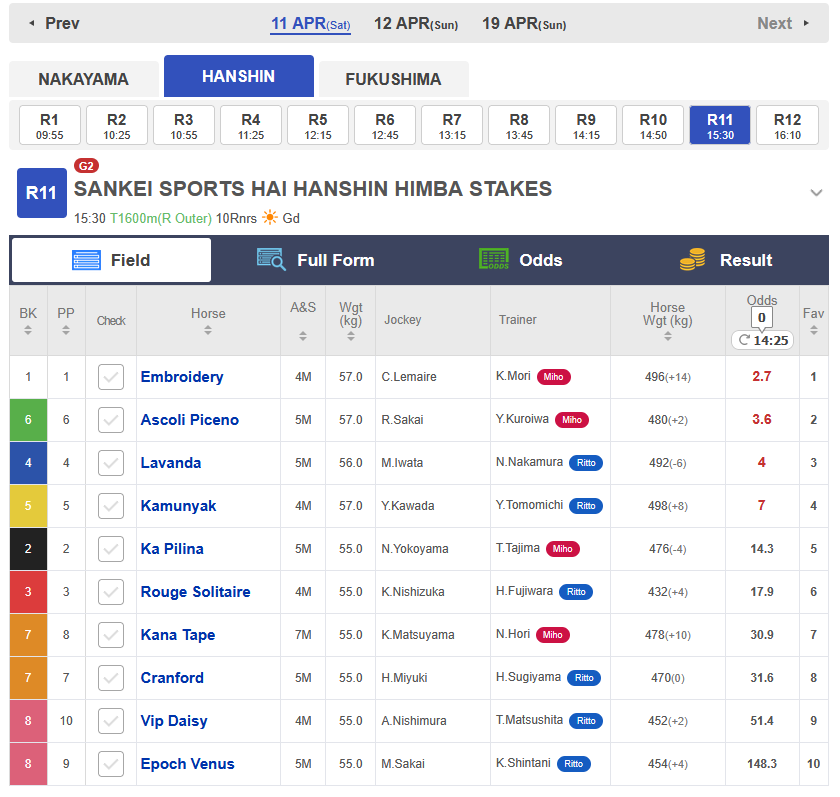Switch to the Odds tab
The width and height of the screenshot is (840, 797).
[x=520, y=260]
